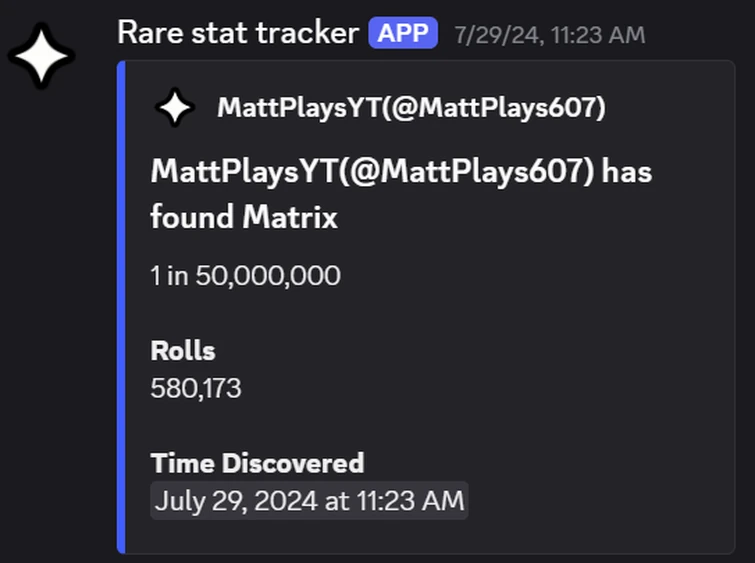Click the 7/29/24 message timestamp

click(x=549, y=35)
